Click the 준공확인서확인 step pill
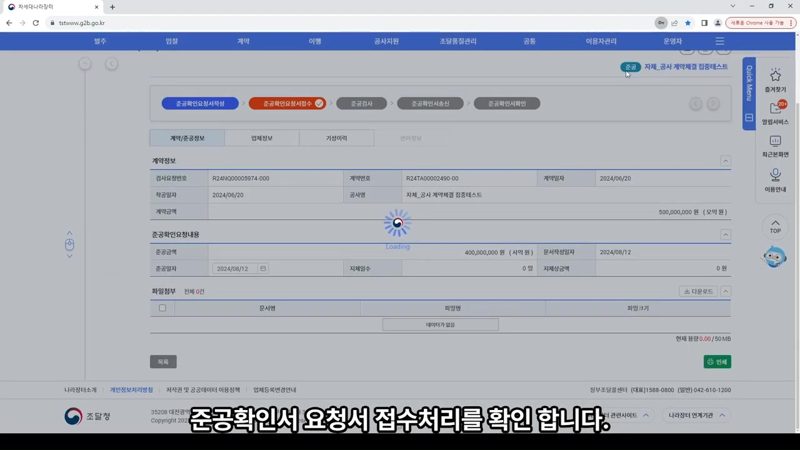 [x=507, y=104]
